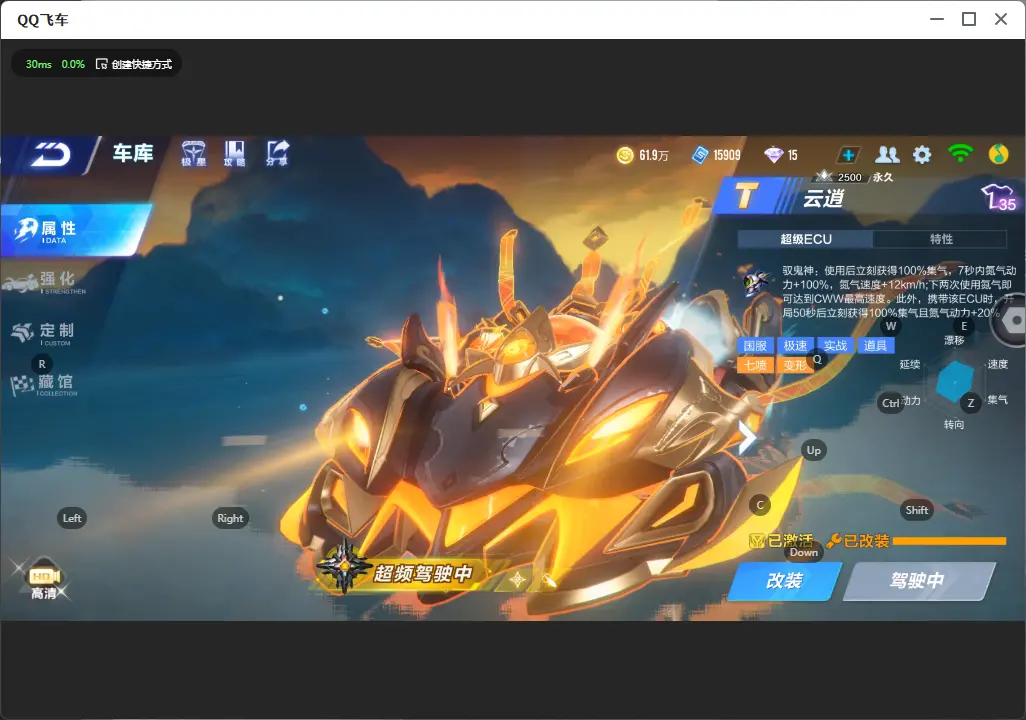Screen dimensions: 1026x720
Task: Click the 61.9万 coin amount
Action: pyautogui.click(x=654, y=155)
